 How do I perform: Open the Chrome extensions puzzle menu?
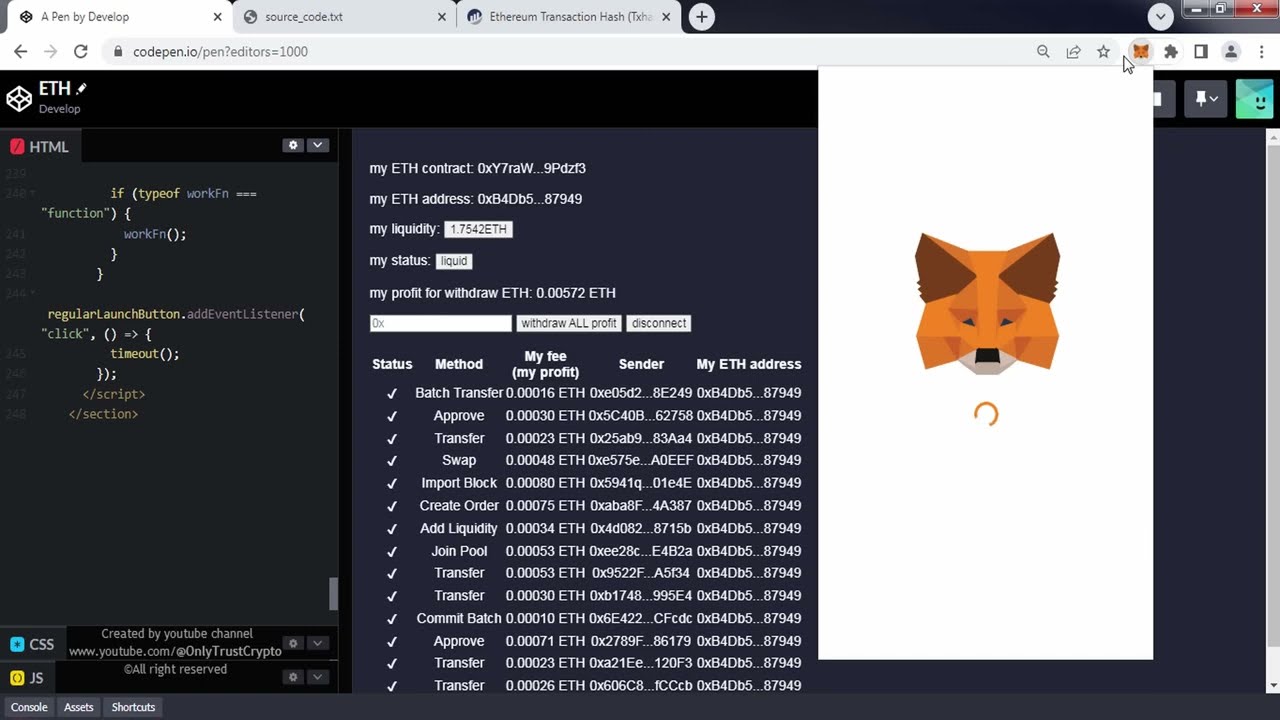(x=1171, y=51)
